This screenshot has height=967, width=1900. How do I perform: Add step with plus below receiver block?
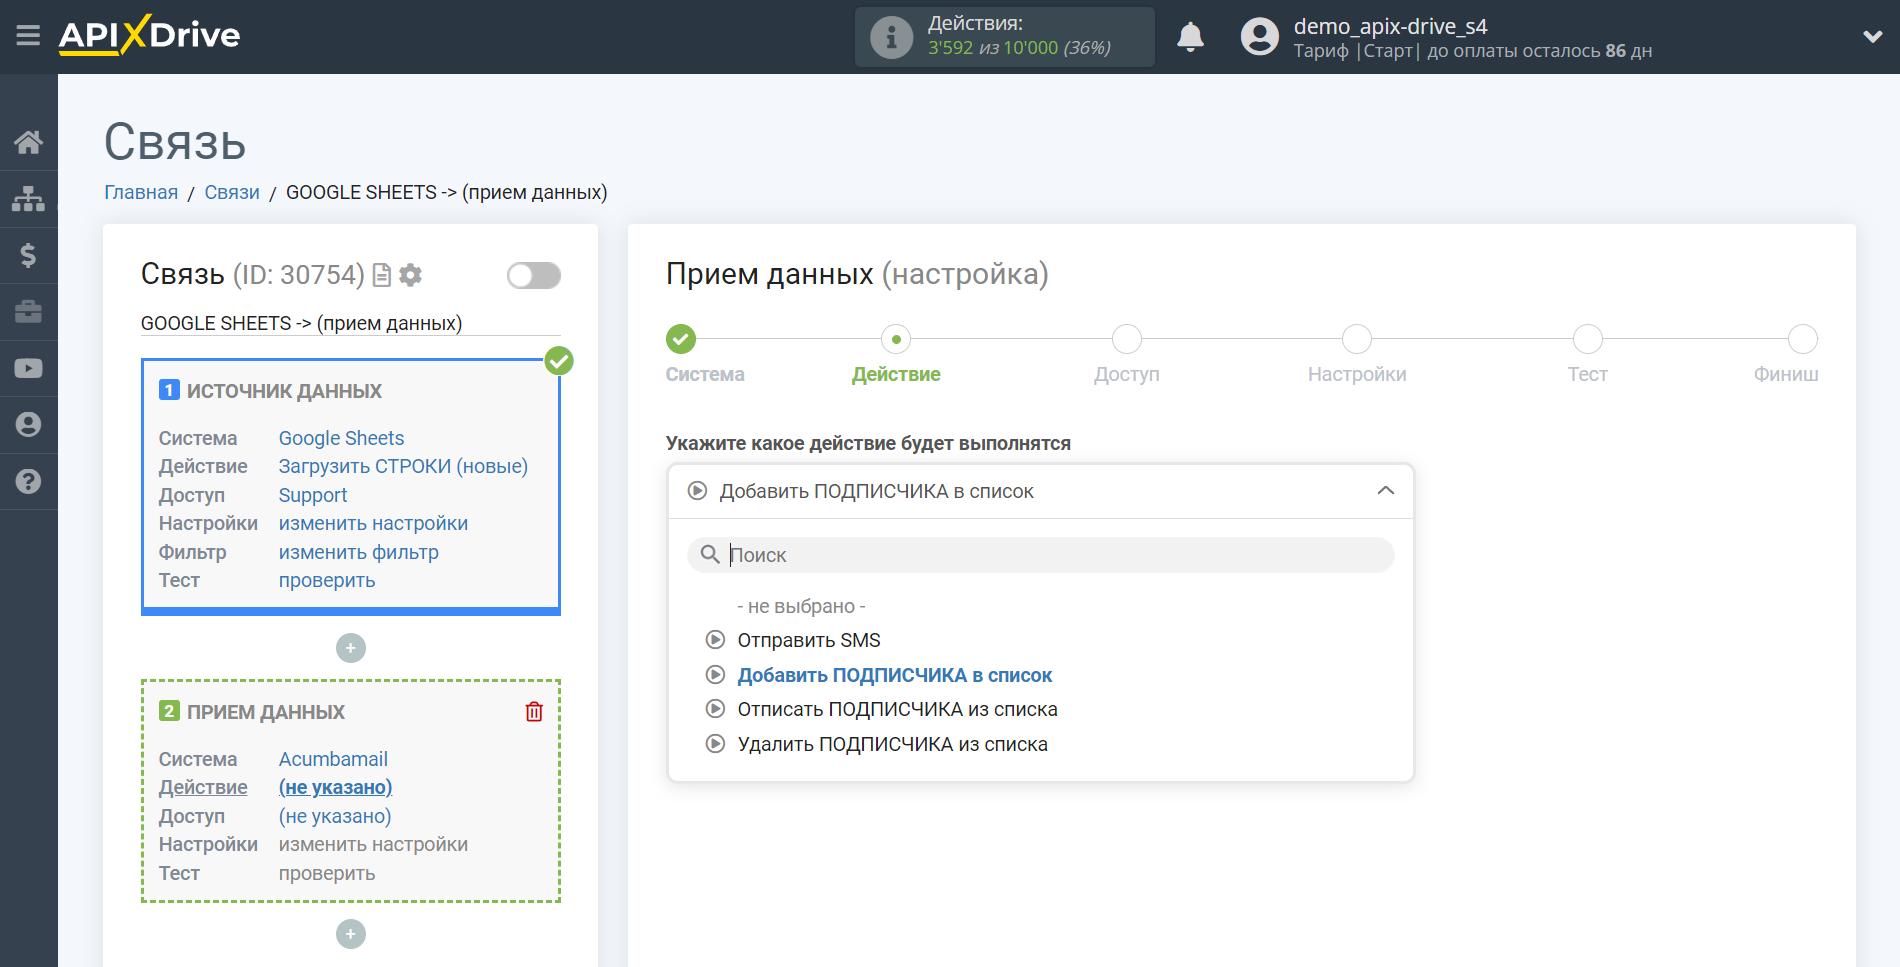[351, 934]
